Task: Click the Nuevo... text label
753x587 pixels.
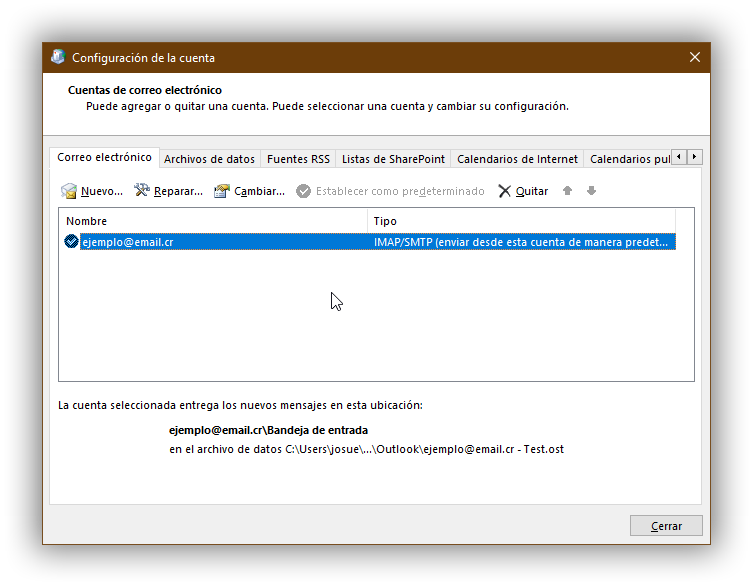Action: click(x=102, y=191)
